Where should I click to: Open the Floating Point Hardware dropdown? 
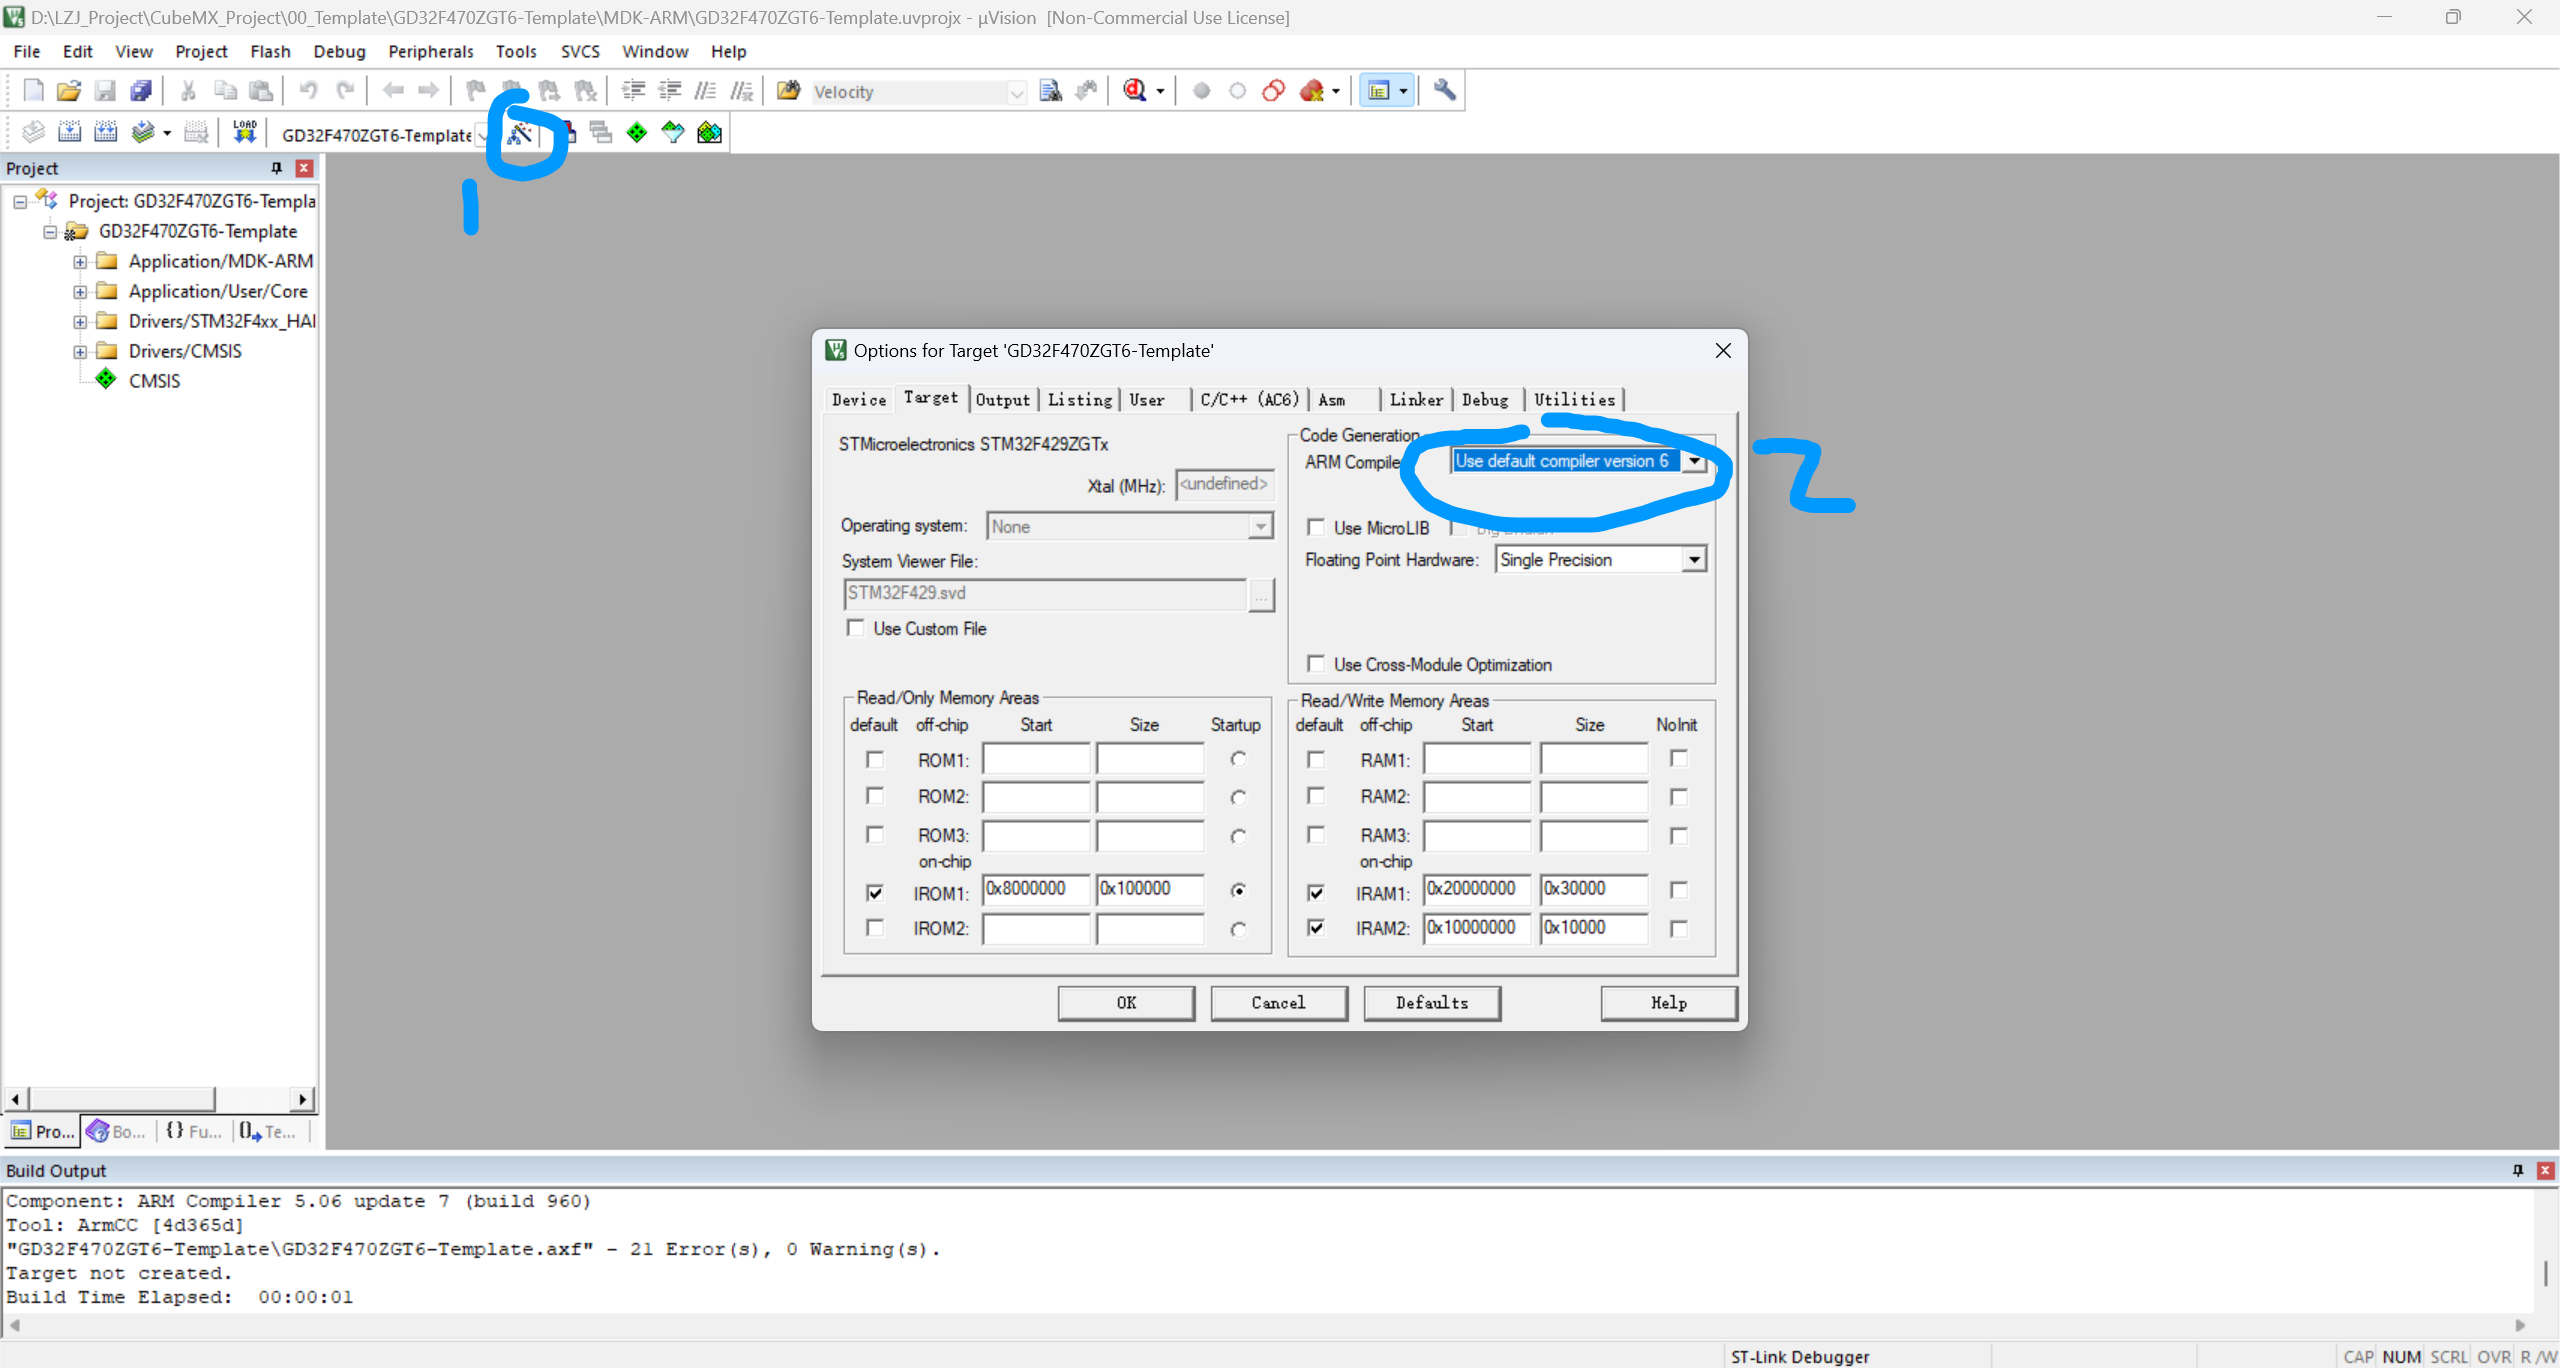tap(1694, 560)
